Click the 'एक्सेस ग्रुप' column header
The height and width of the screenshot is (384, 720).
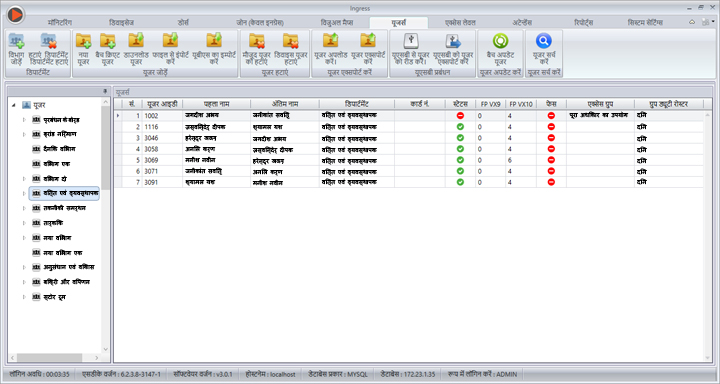(601, 104)
